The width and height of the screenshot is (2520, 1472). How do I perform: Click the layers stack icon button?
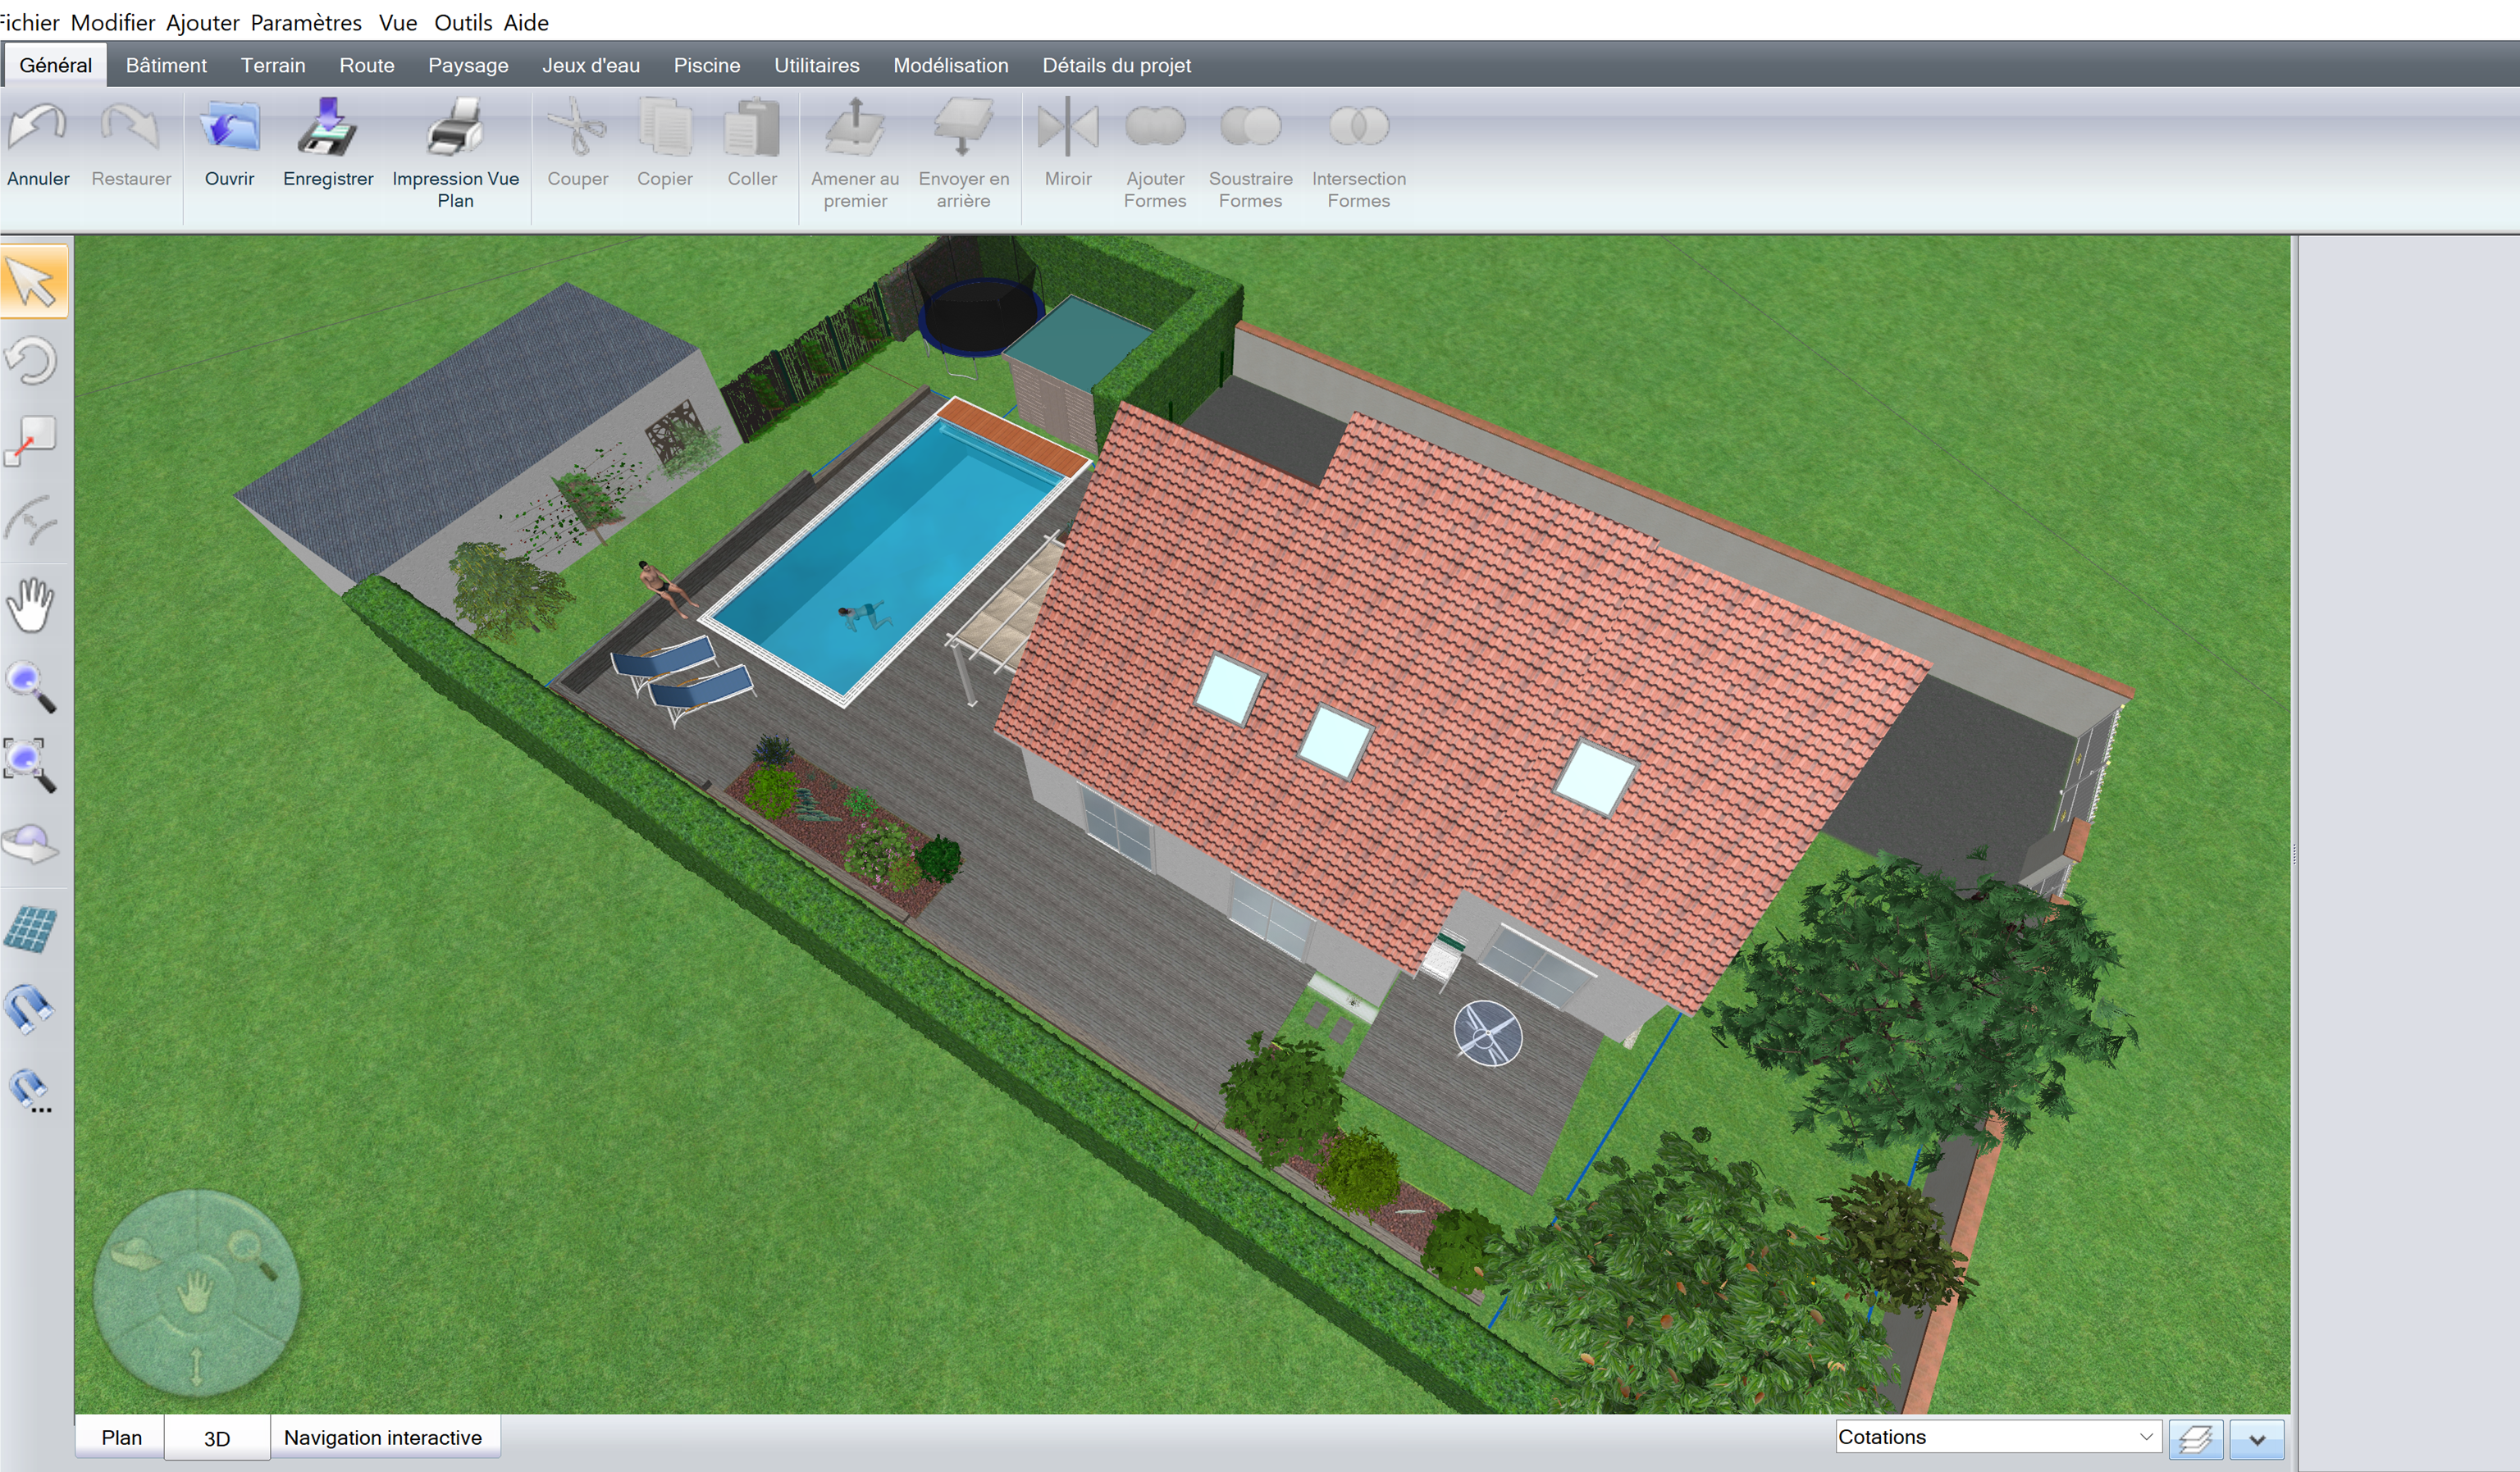pos(2195,1439)
